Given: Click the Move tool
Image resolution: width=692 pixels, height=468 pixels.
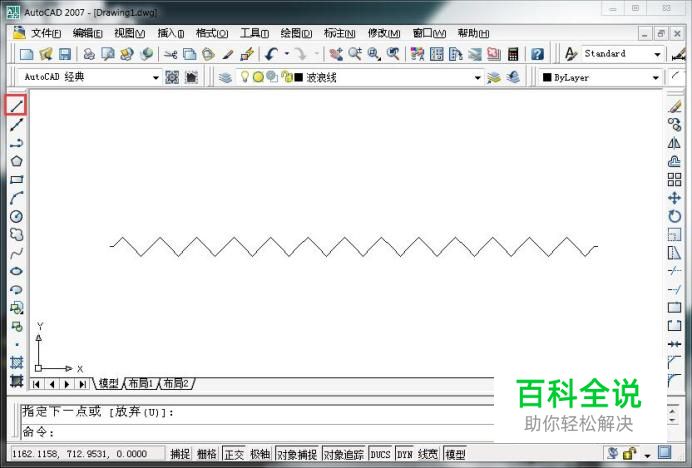Looking at the screenshot, I should coord(674,198).
